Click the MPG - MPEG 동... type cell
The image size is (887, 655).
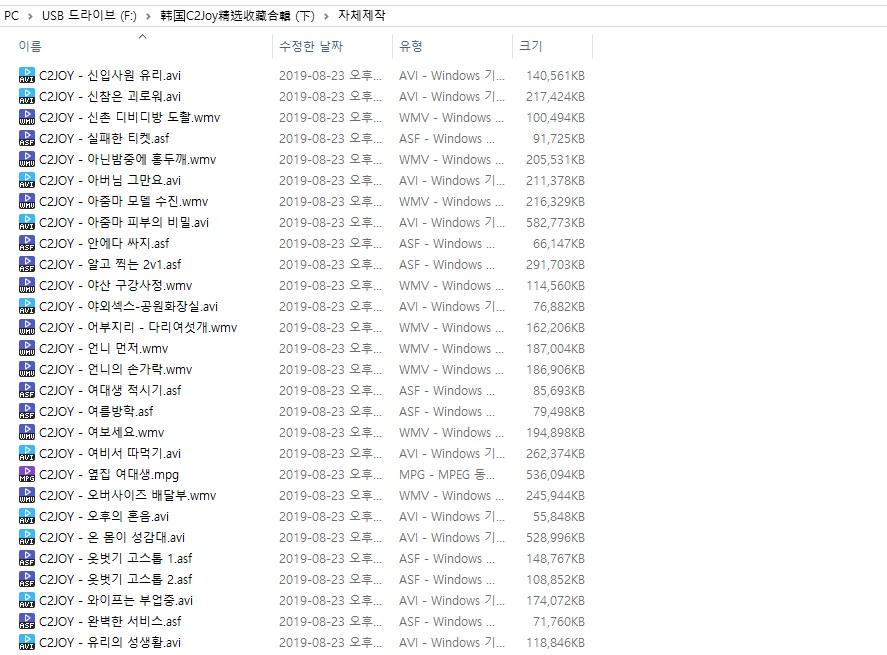pyautogui.click(x=447, y=475)
